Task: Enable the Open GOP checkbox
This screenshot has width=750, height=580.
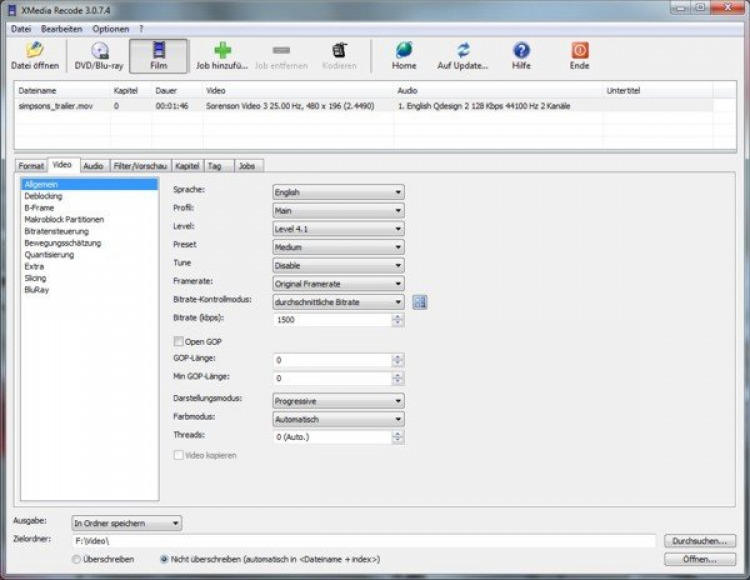Action: click(179, 342)
